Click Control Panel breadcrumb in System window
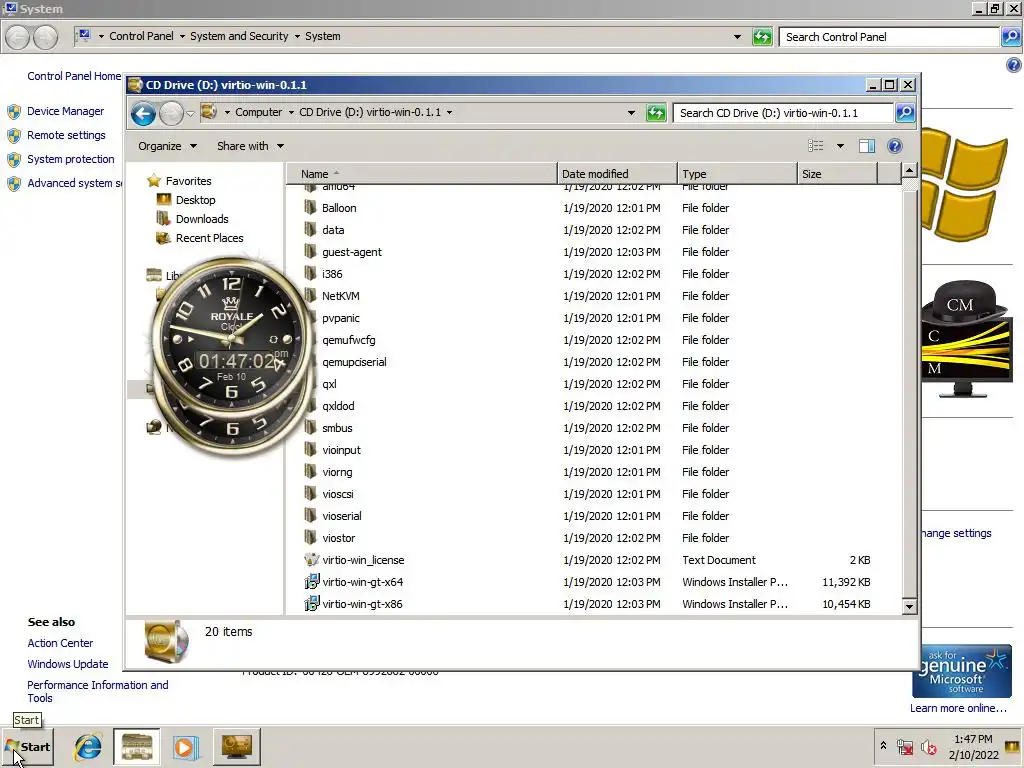1024x768 pixels. click(141, 36)
